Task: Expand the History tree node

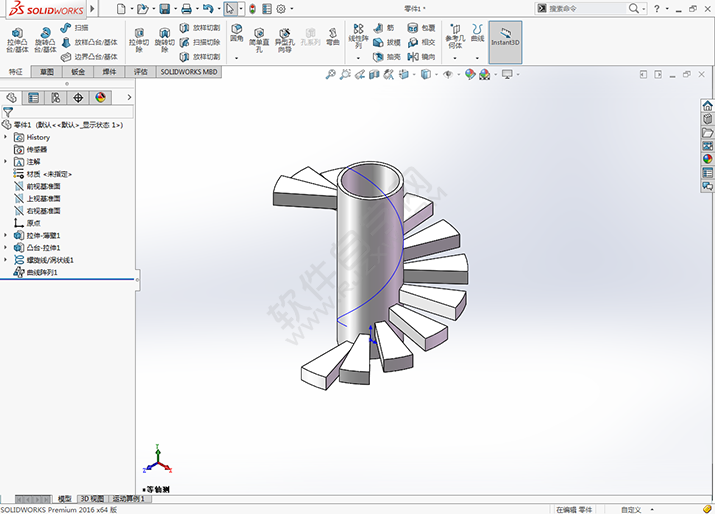Action: (x=6, y=137)
